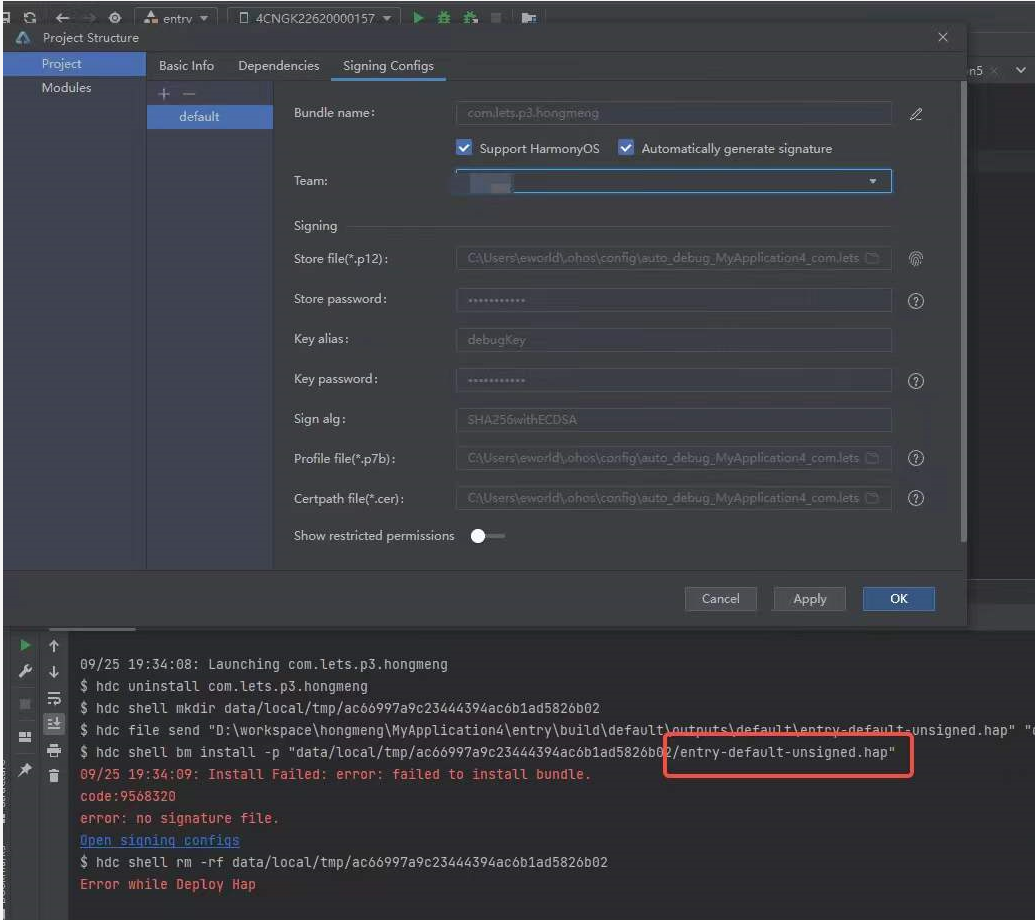The image size is (1035, 920).
Task: Click the 'error: no signature file.' console line
Action: click(x=180, y=818)
